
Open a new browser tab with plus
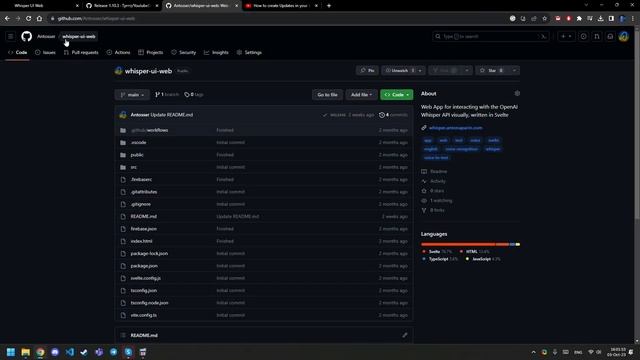tap(329, 6)
